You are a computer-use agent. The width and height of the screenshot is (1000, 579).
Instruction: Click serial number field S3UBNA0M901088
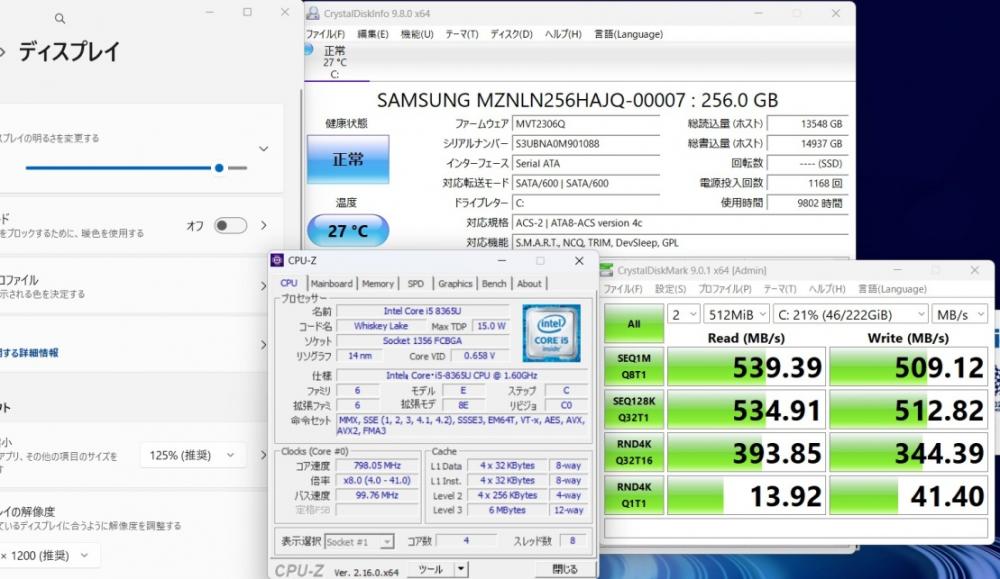click(585, 143)
